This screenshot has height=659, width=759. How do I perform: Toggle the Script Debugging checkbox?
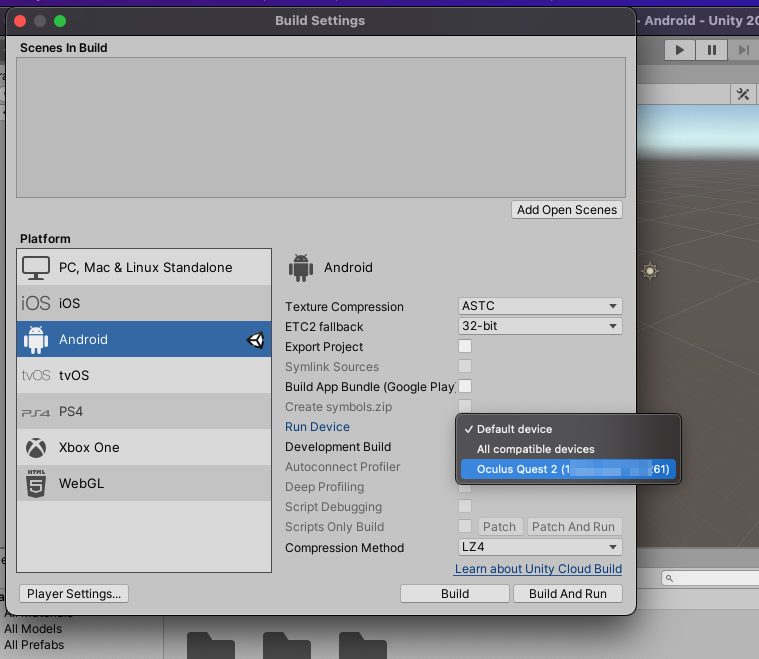pyautogui.click(x=465, y=506)
